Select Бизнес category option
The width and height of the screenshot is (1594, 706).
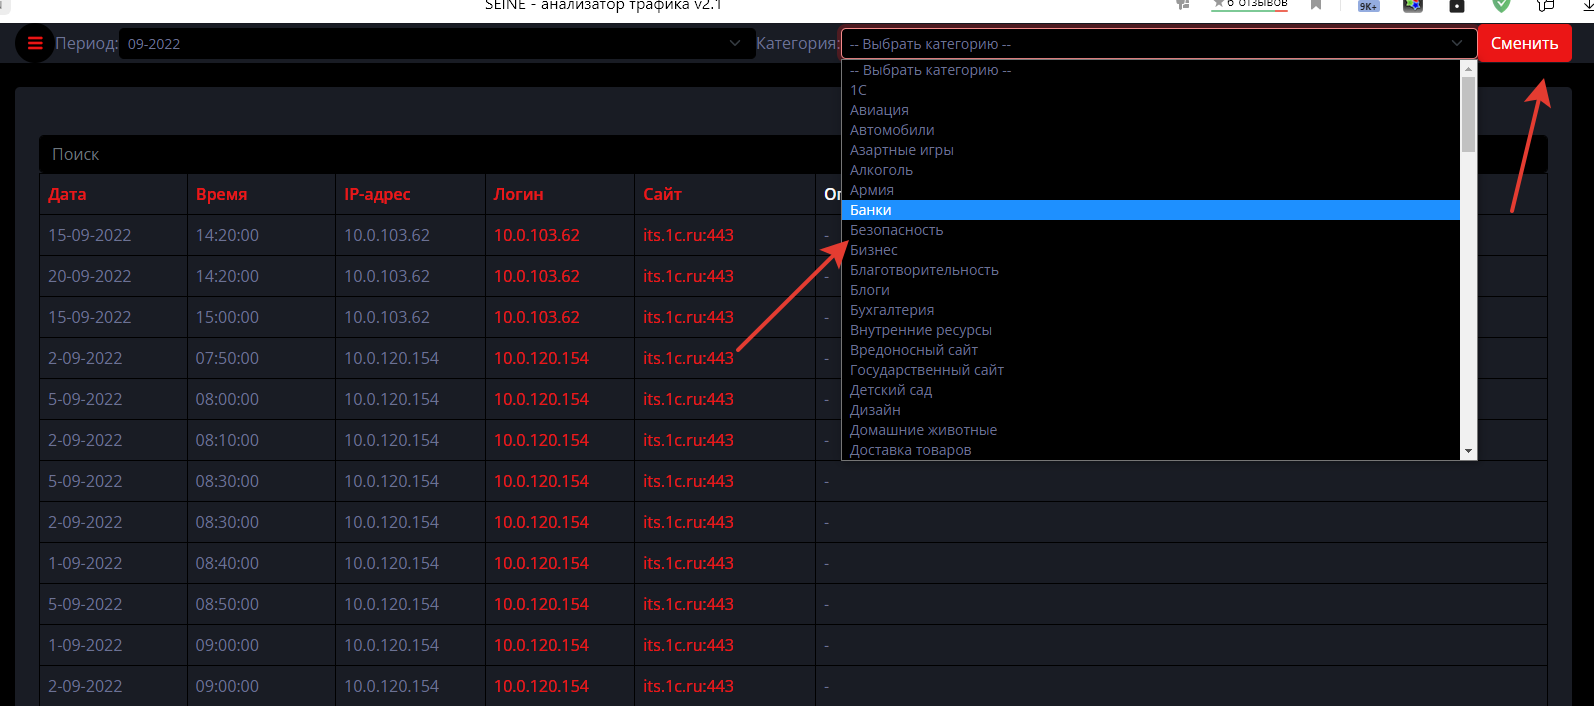pyautogui.click(x=1151, y=250)
